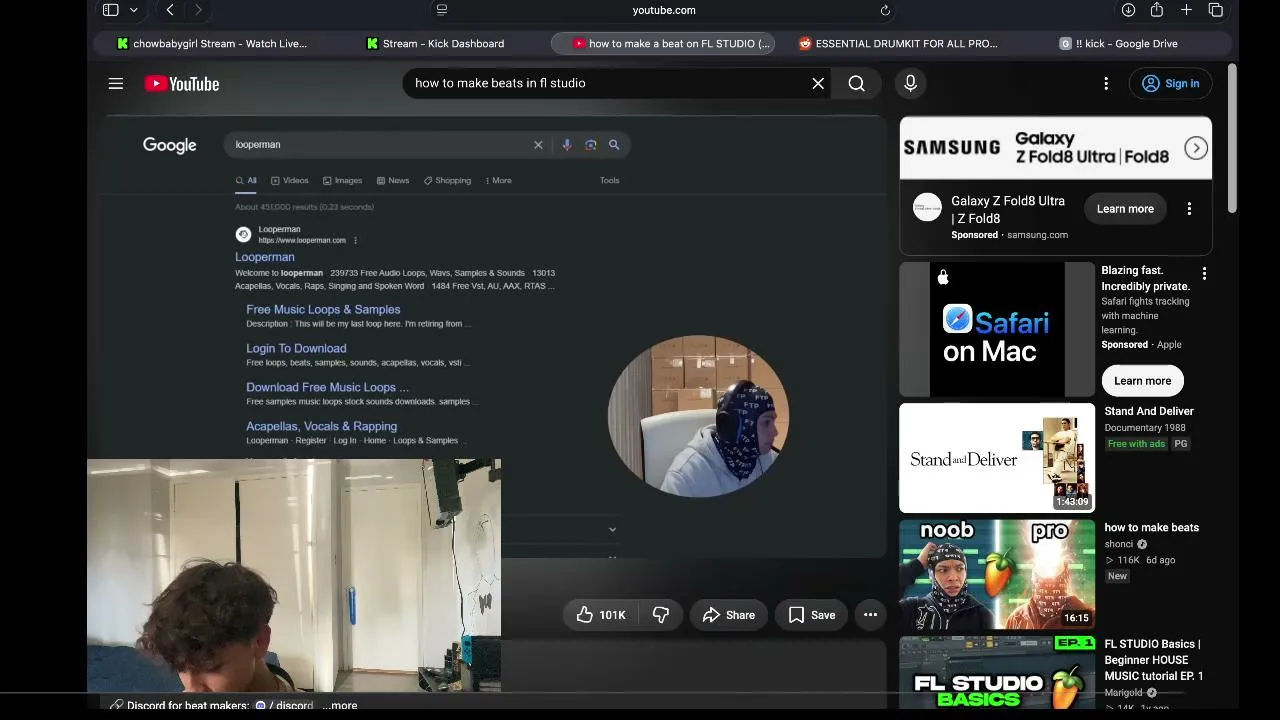Click the youtube.com address bar

[x=664, y=10]
